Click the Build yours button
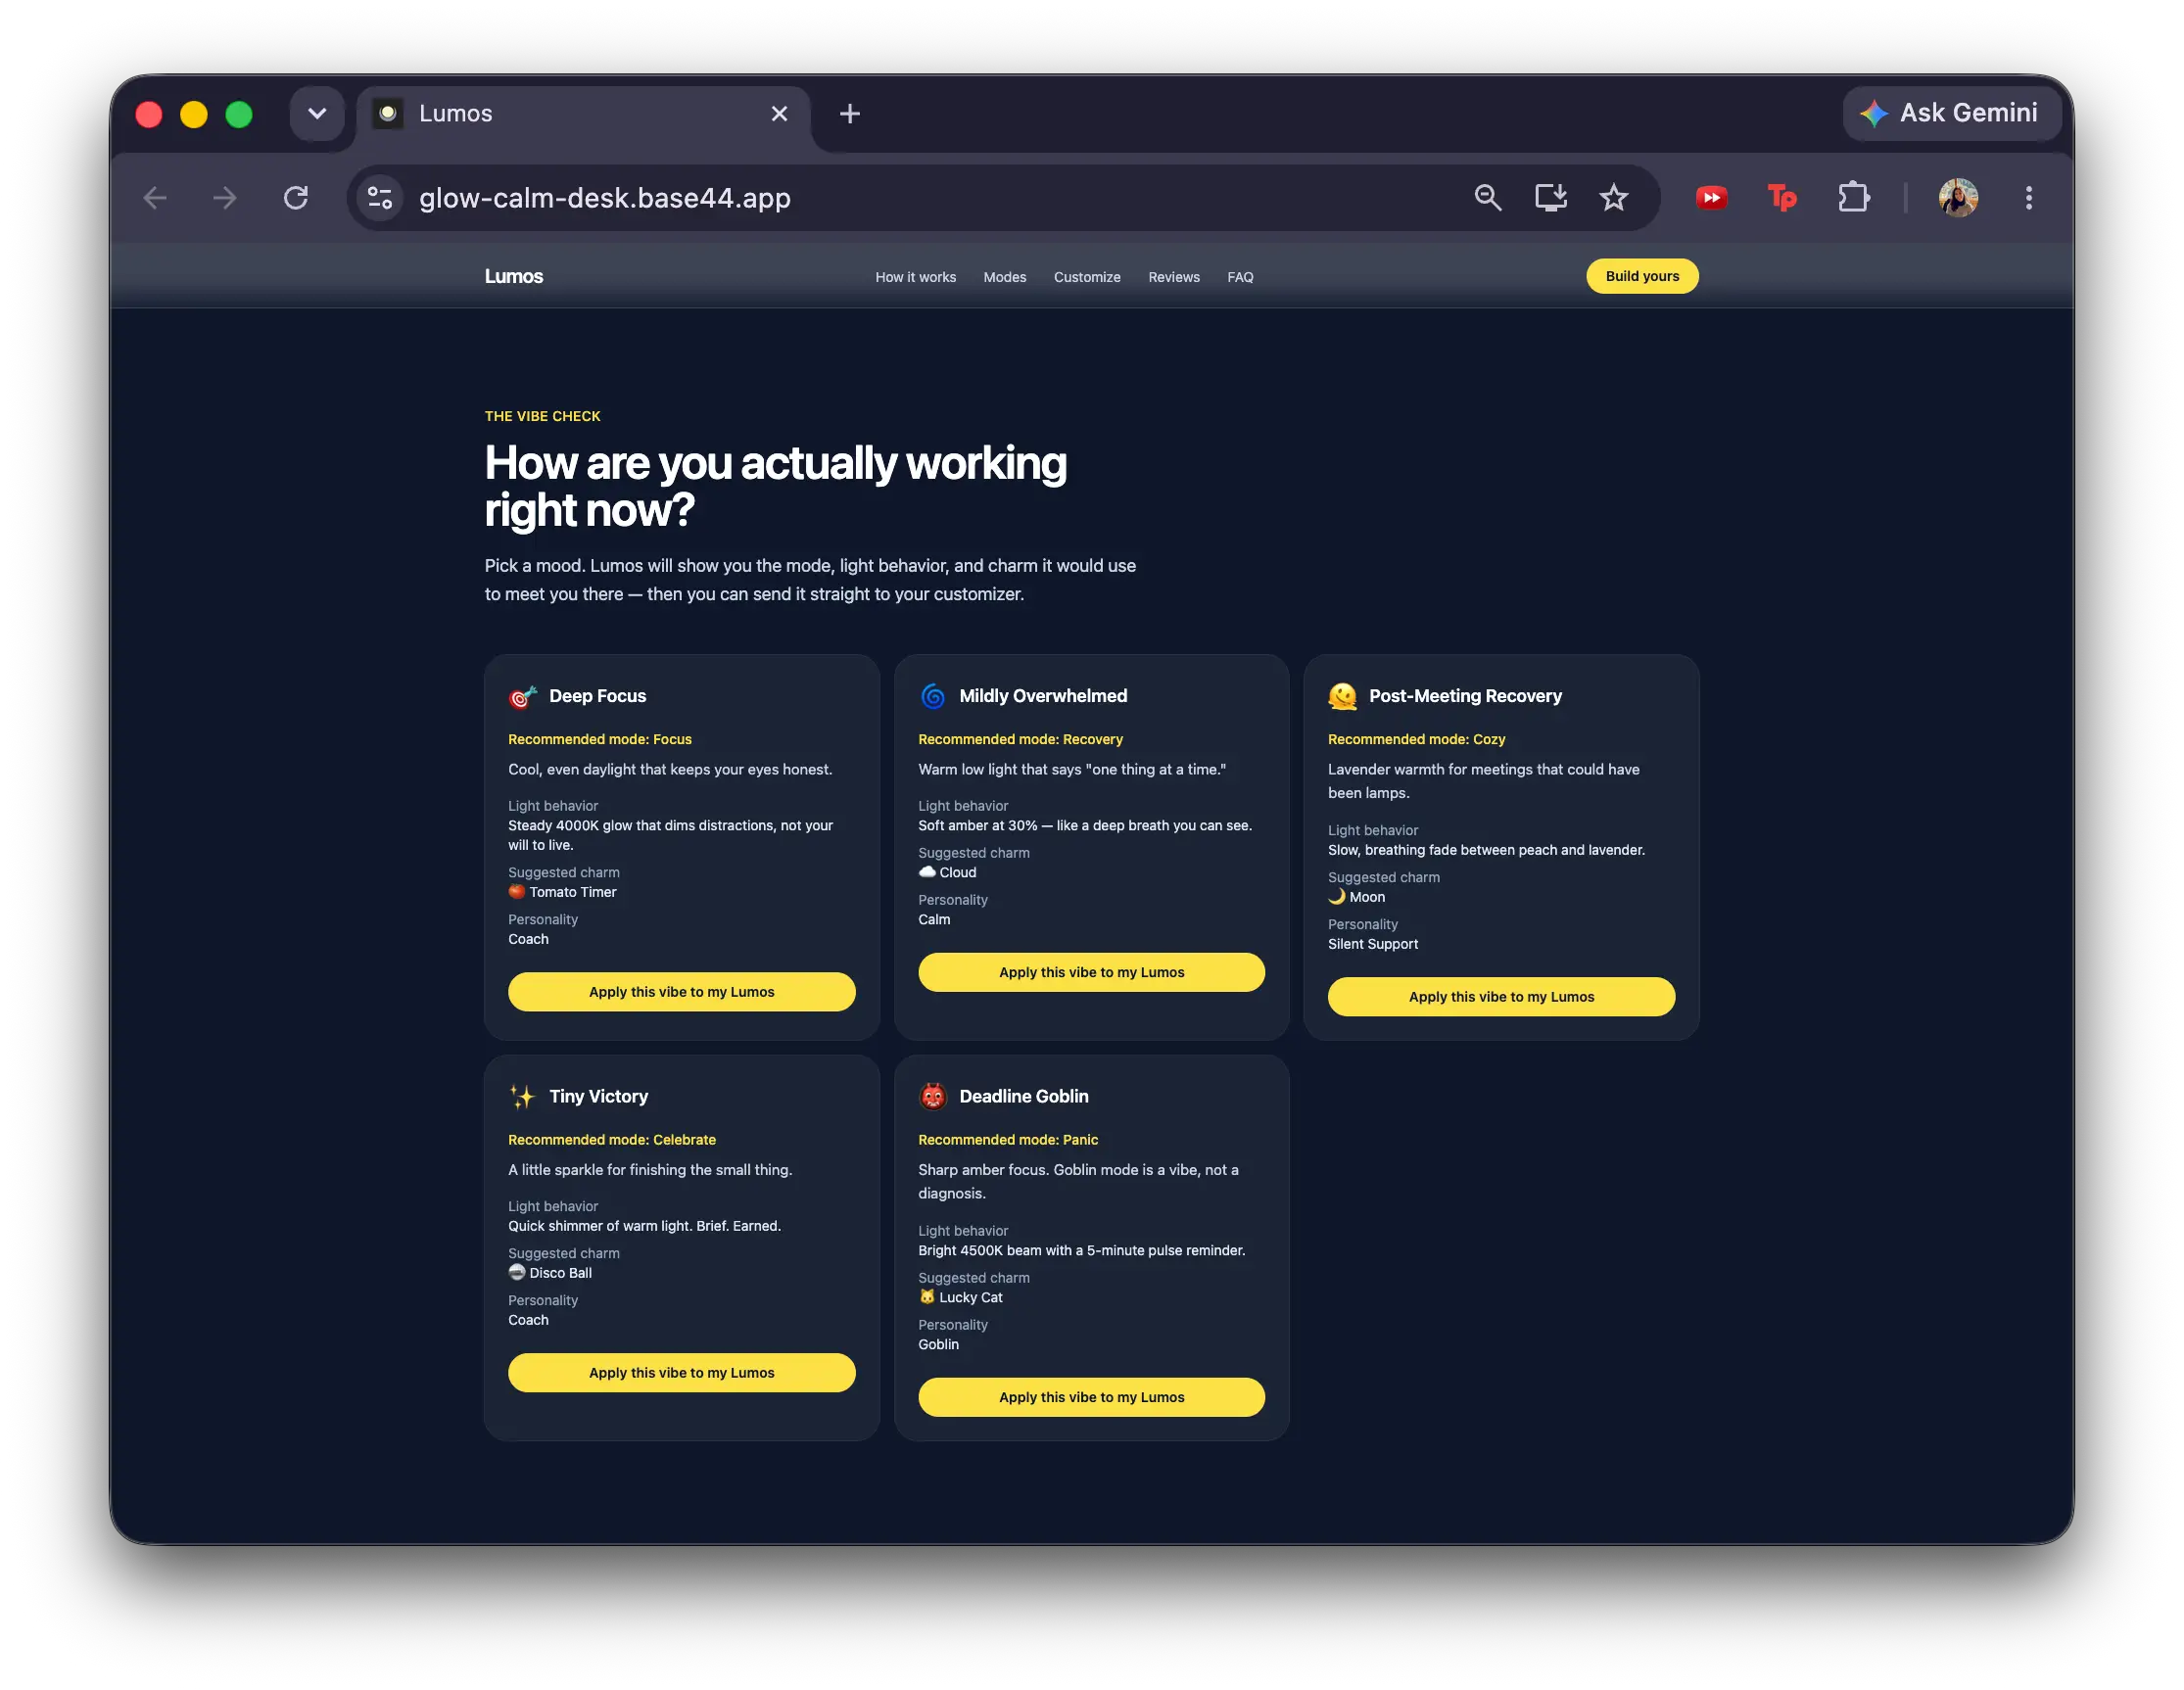 pyautogui.click(x=1641, y=276)
